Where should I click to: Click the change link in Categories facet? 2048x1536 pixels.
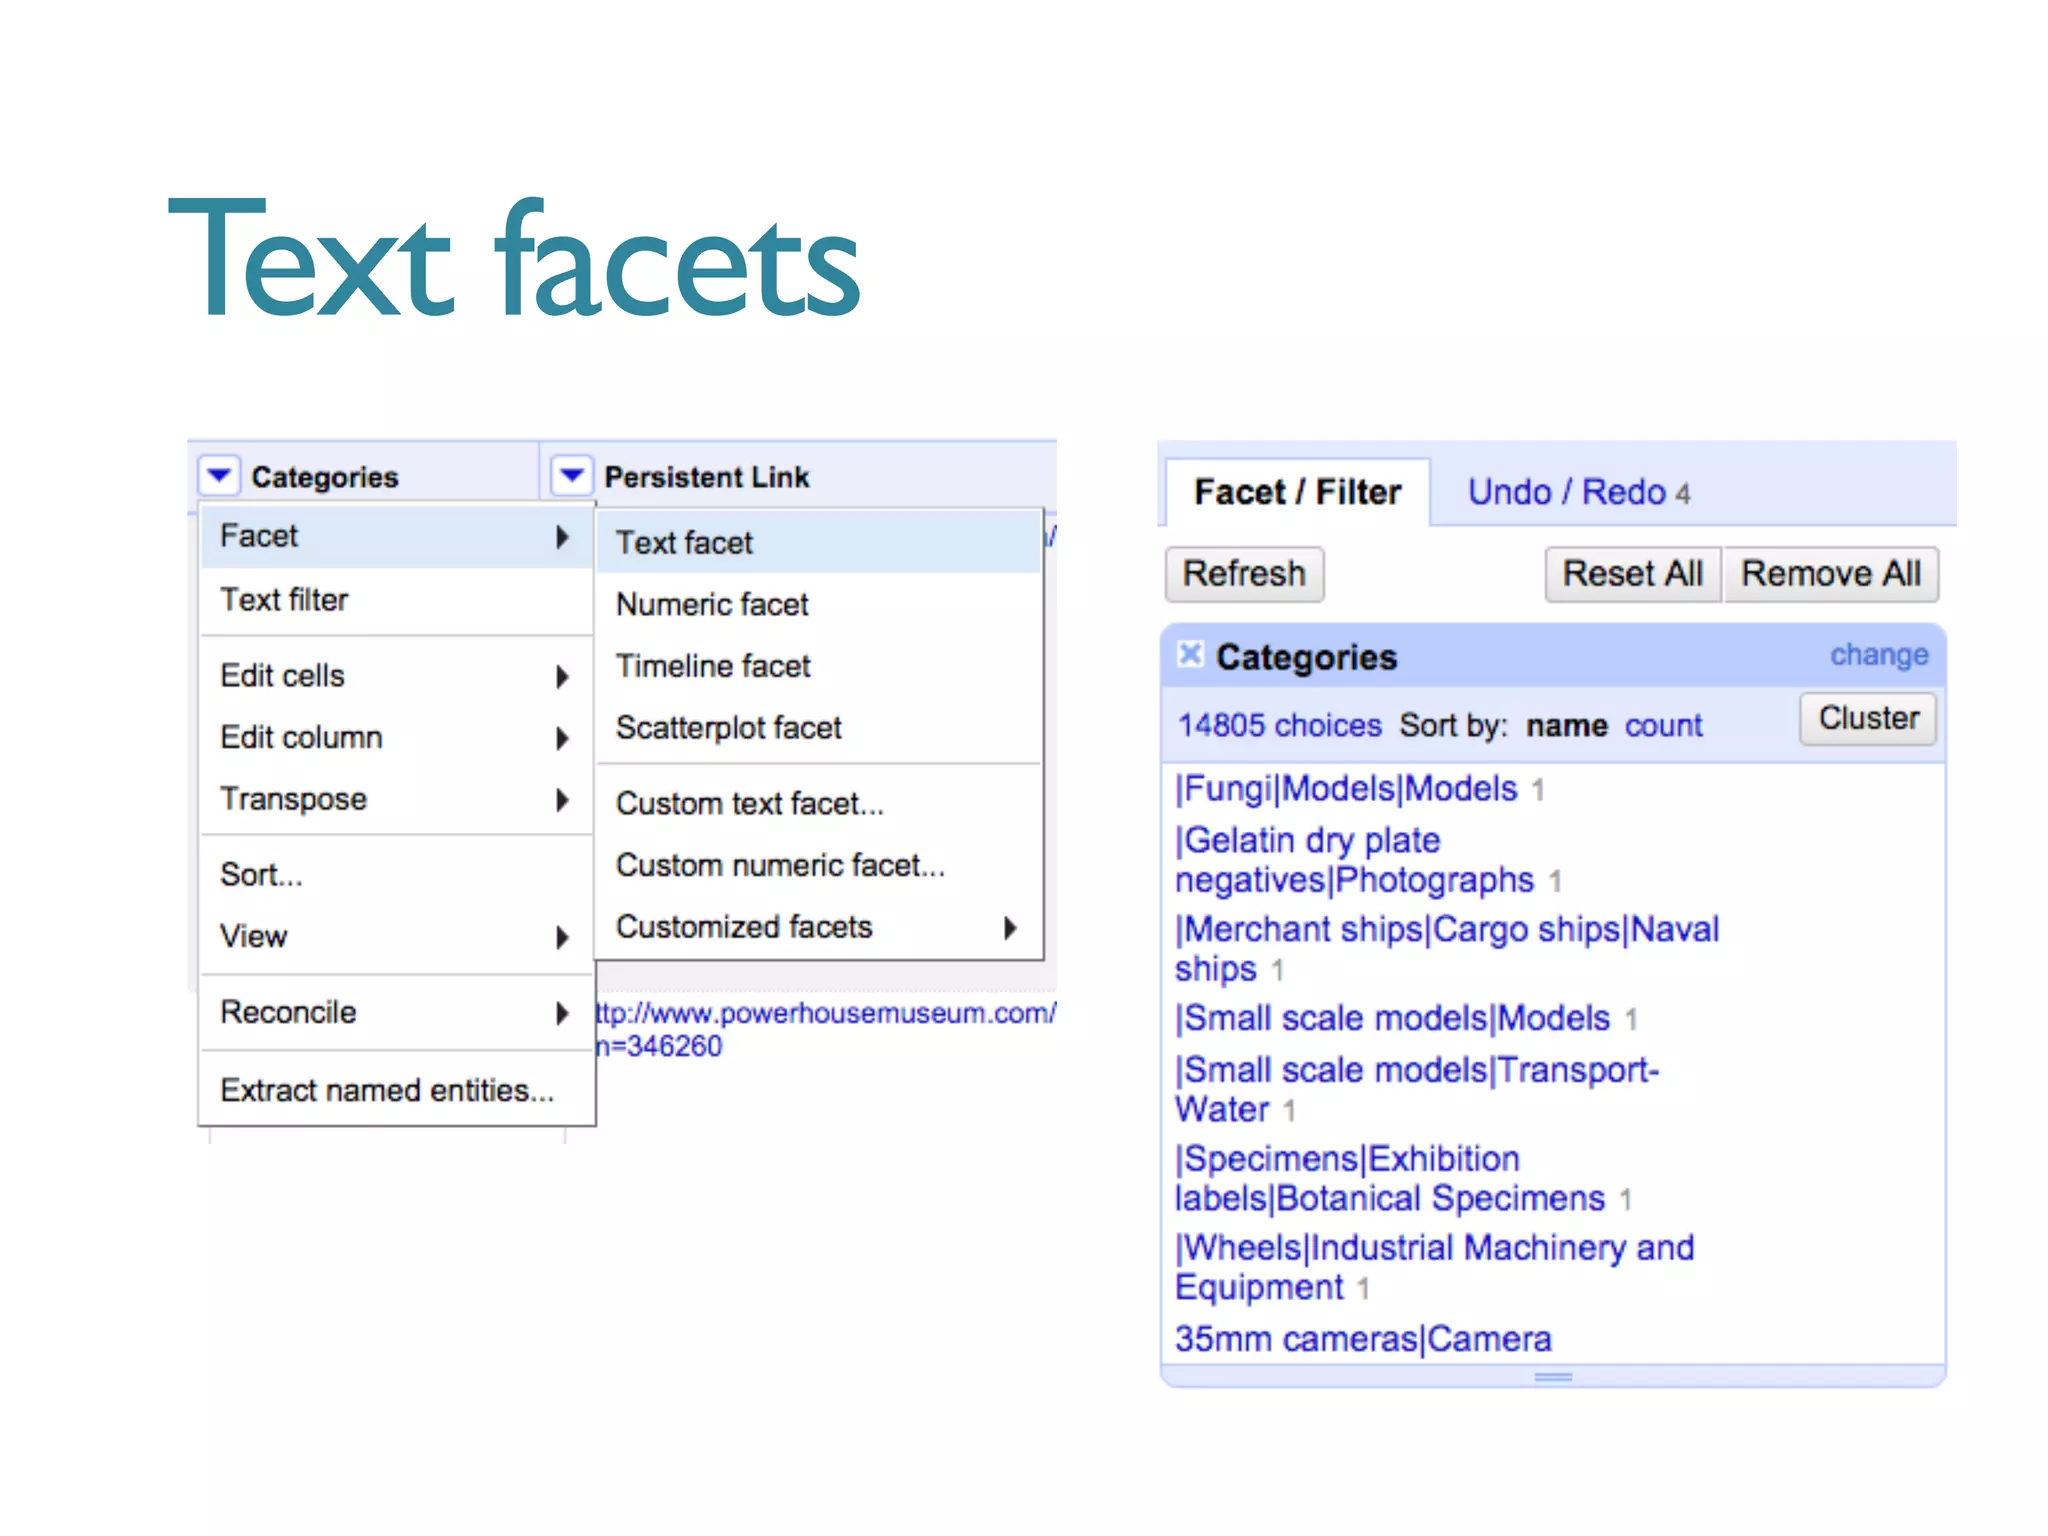coord(1879,655)
